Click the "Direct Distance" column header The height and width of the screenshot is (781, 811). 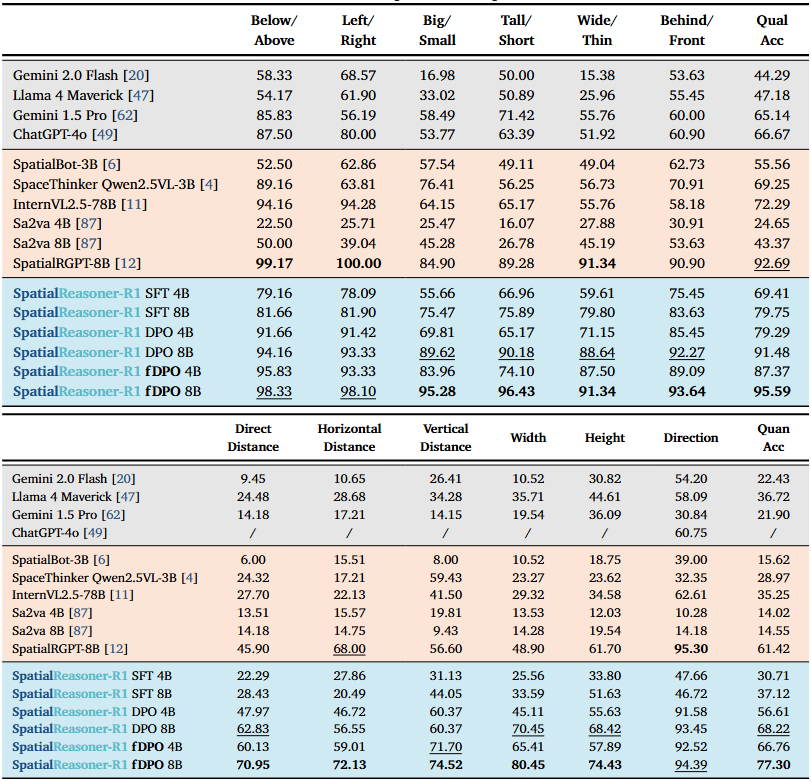click(253, 438)
